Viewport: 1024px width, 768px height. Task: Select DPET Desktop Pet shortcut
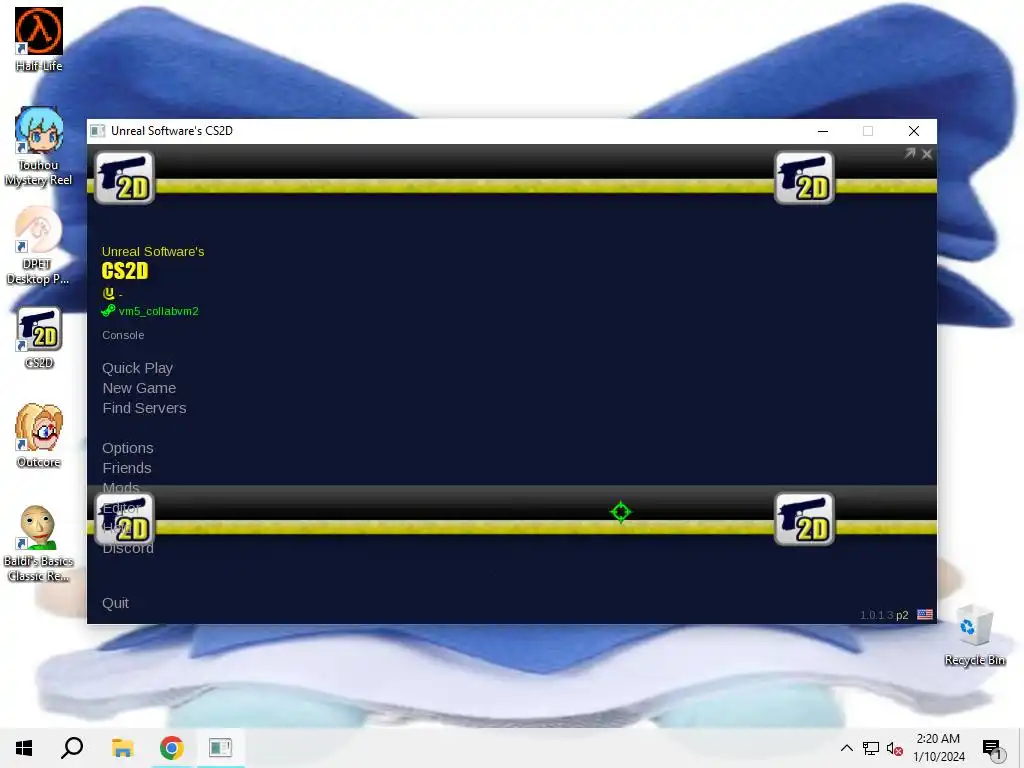38,245
